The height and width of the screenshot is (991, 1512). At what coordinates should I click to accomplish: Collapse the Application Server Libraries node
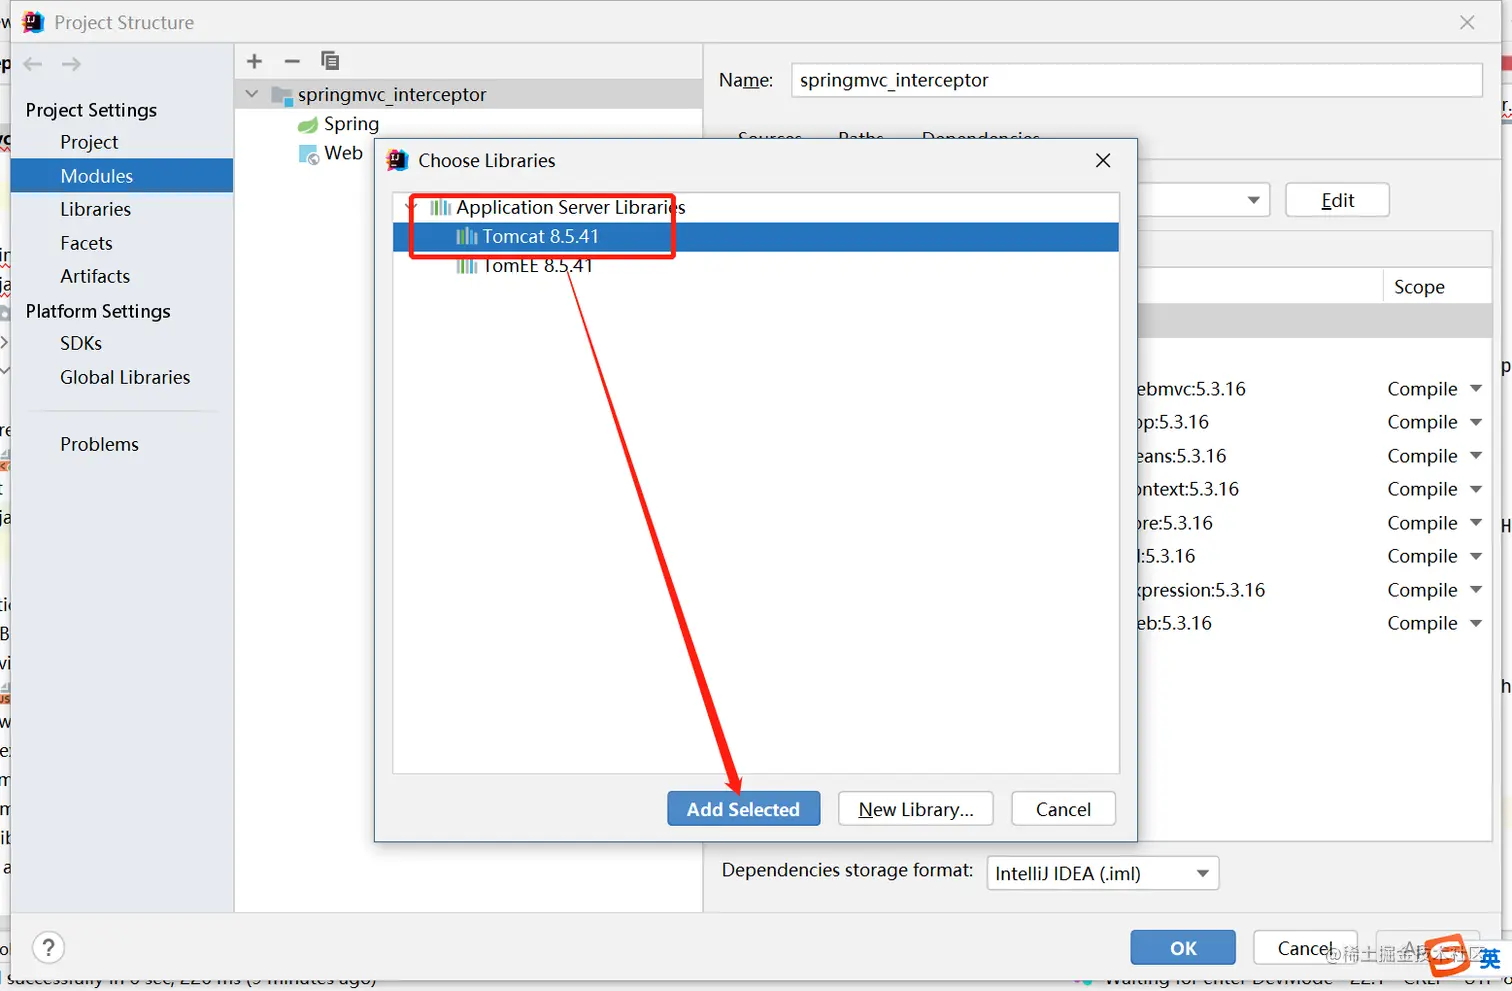(410, 207)
